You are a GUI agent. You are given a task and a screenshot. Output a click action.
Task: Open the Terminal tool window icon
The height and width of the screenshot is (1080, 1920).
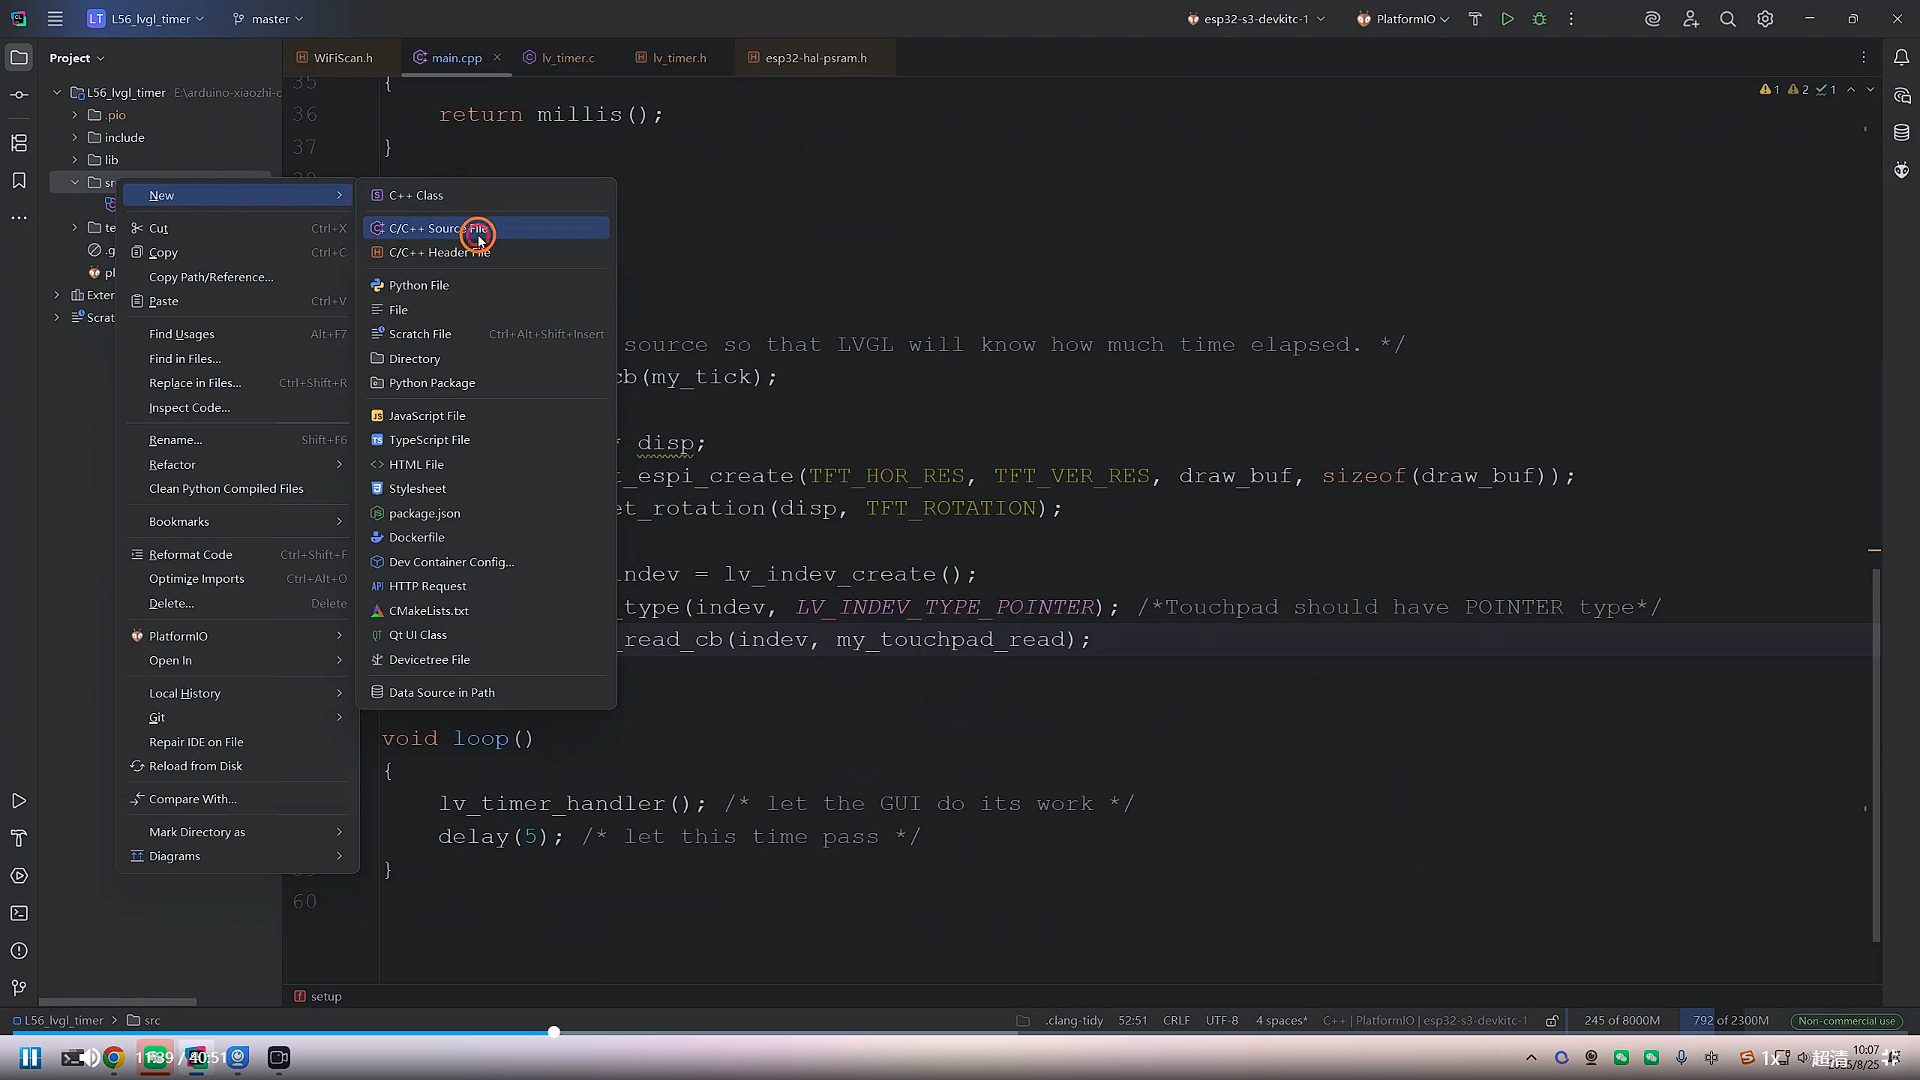coord(19,913)
